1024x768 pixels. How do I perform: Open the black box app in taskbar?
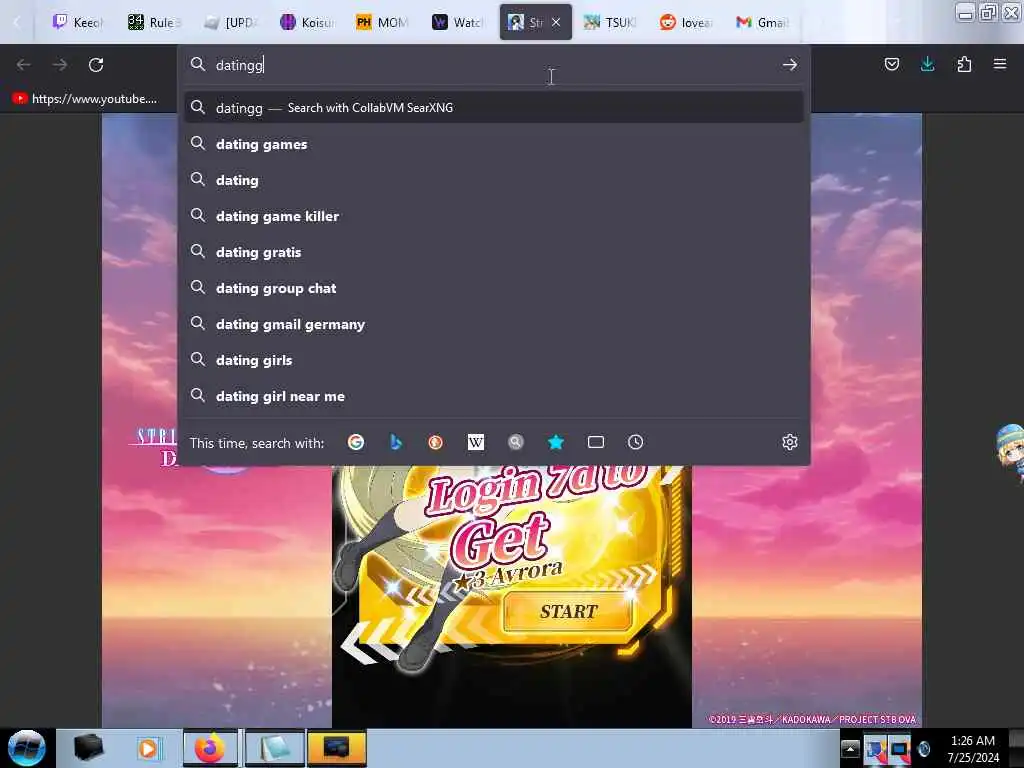coord(88,748)
